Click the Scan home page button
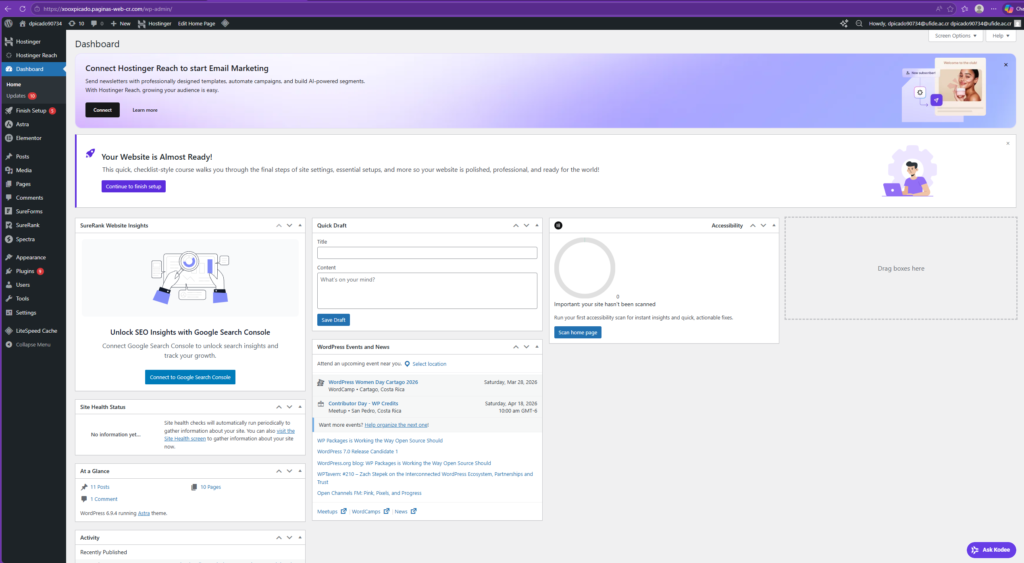The height and width of the screenshot is (563, 1024). click(578, 332)
